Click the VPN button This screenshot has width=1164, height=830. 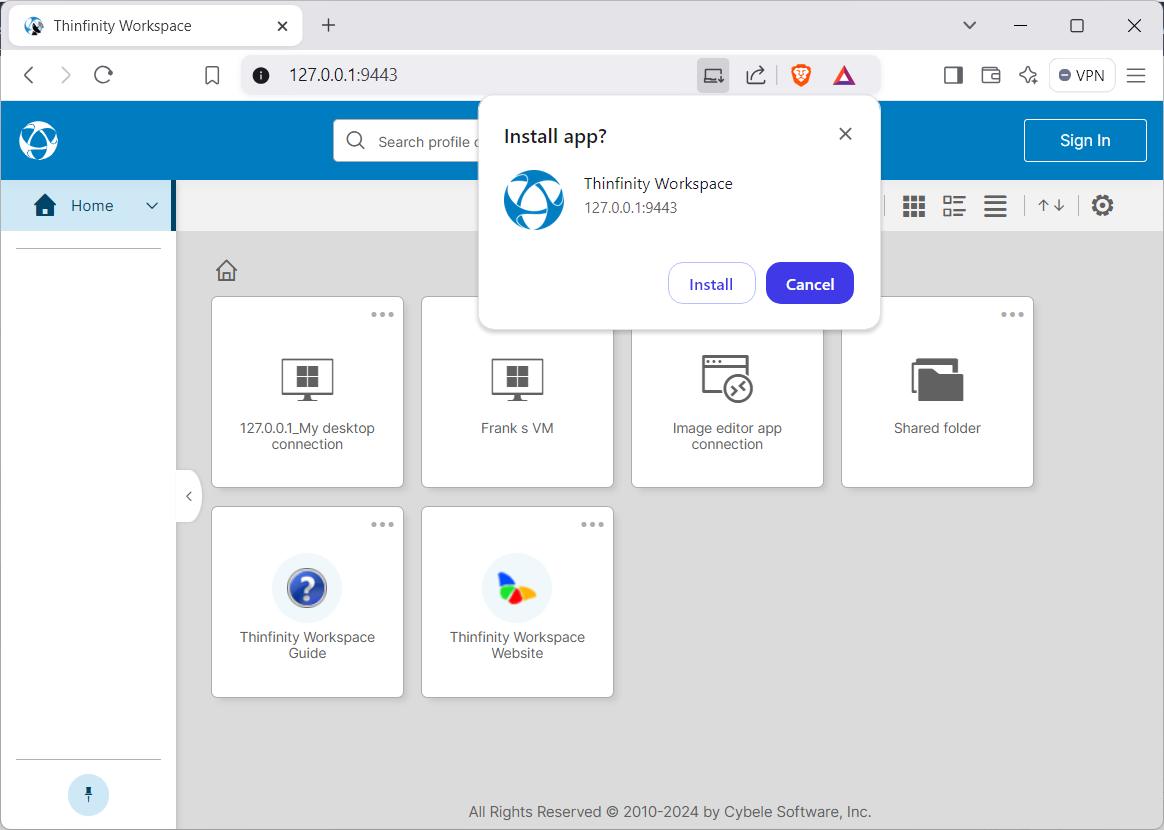point(1082,75)
